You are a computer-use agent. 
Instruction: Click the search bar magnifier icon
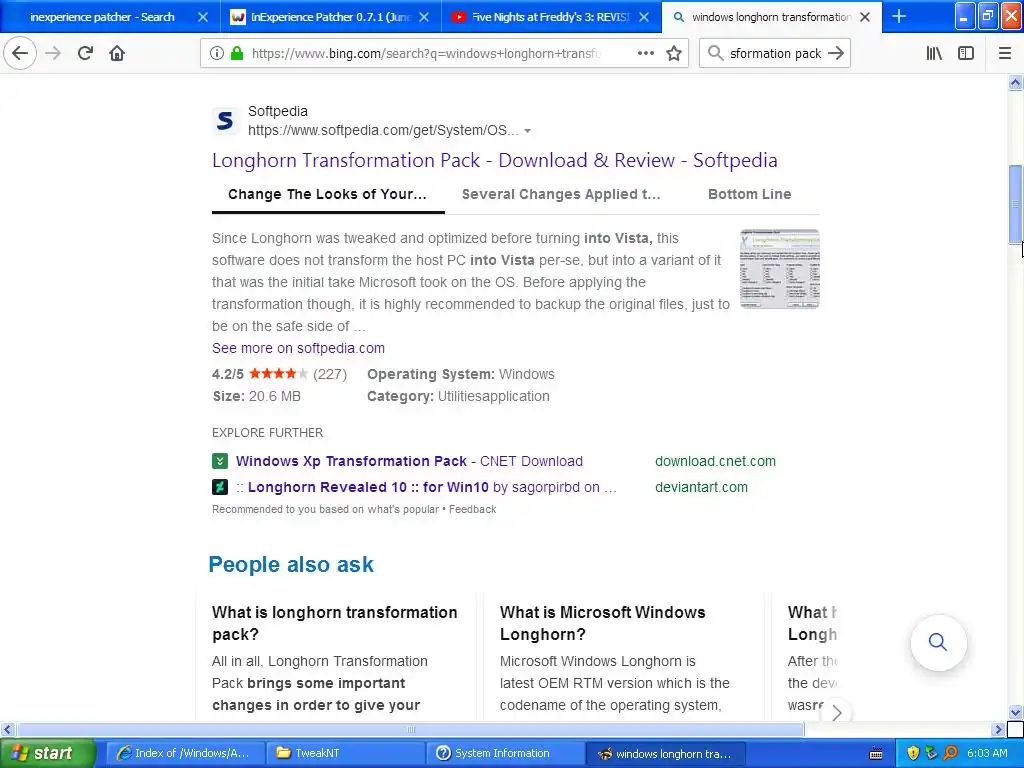(715, 53)
